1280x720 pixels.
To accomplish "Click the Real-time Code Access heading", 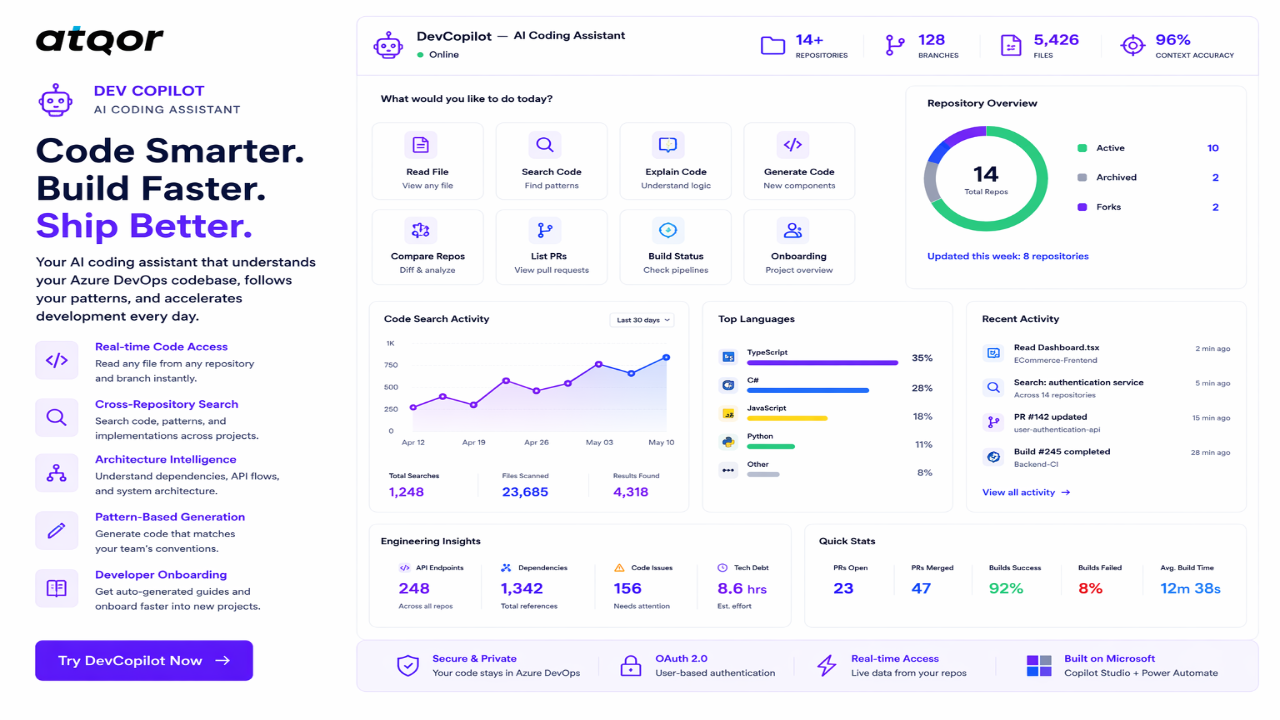I will (x=161, y=347).
